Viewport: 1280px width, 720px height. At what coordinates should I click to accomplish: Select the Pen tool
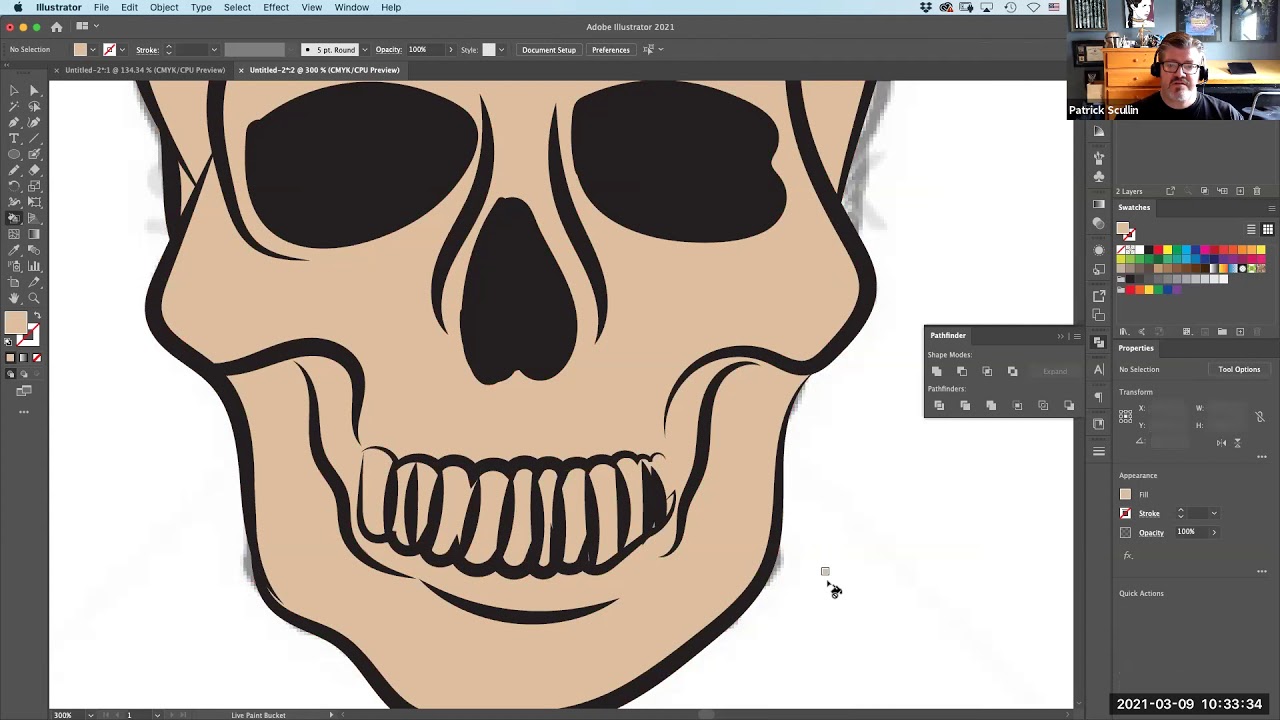14,122
